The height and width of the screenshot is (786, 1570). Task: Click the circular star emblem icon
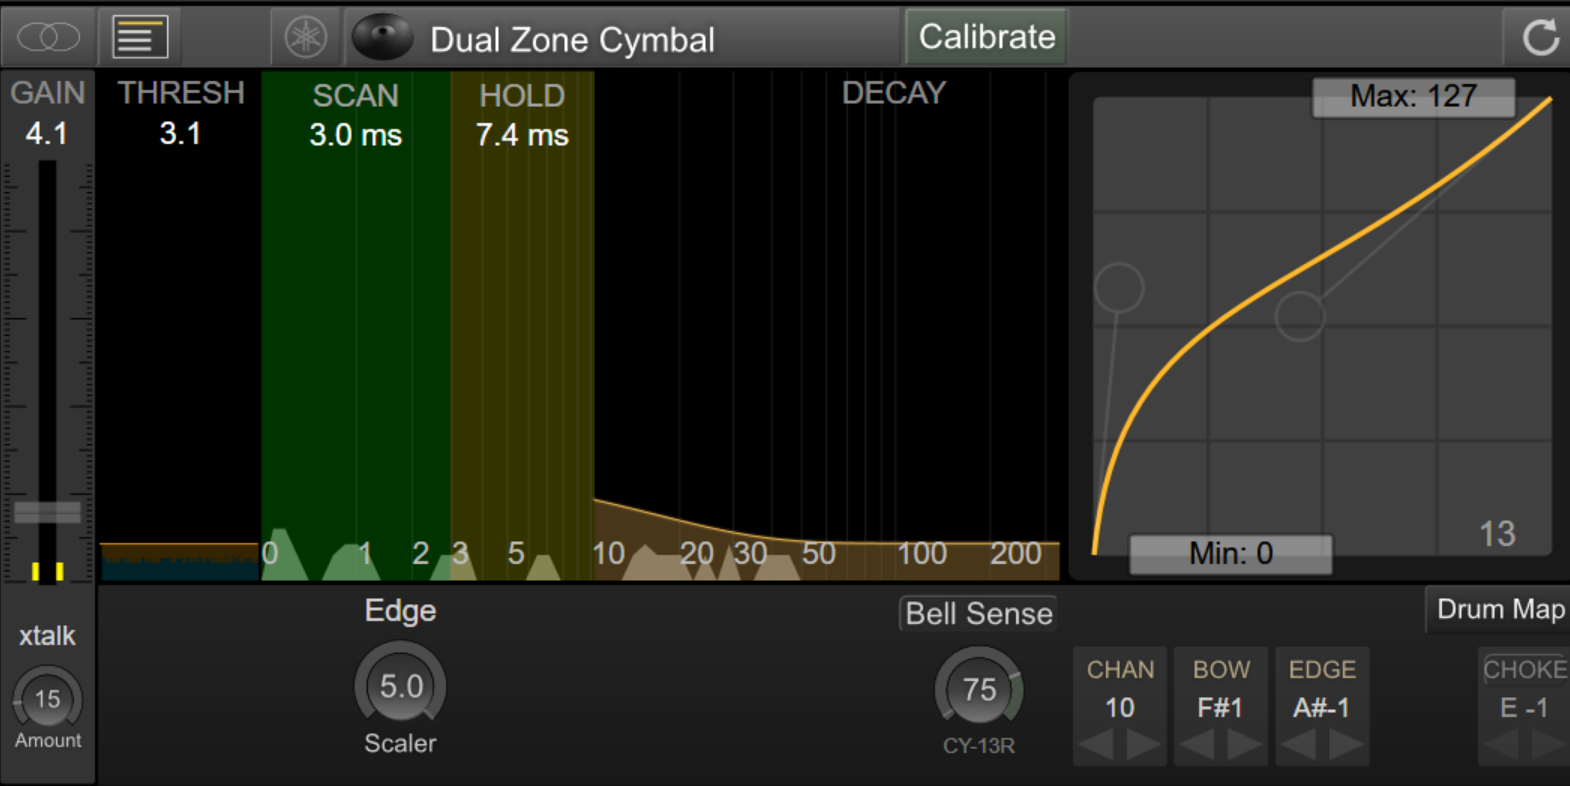point(305,38)
